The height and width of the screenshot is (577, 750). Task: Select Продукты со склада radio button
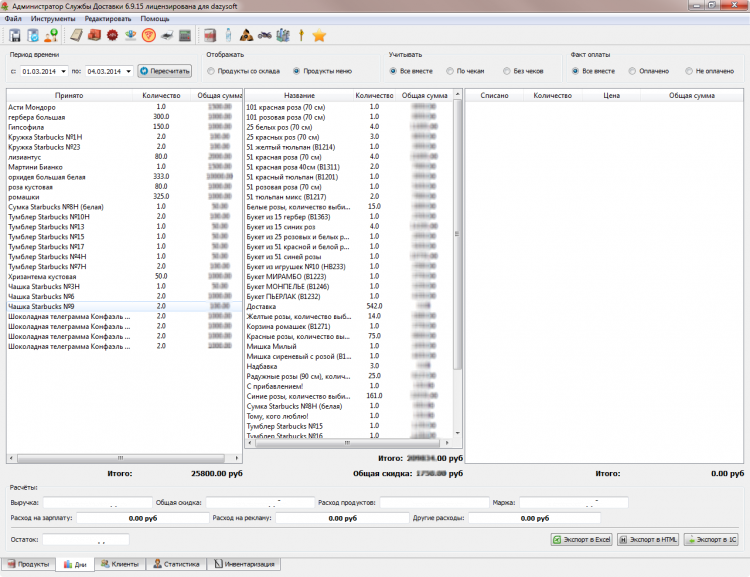coord(211,71)
